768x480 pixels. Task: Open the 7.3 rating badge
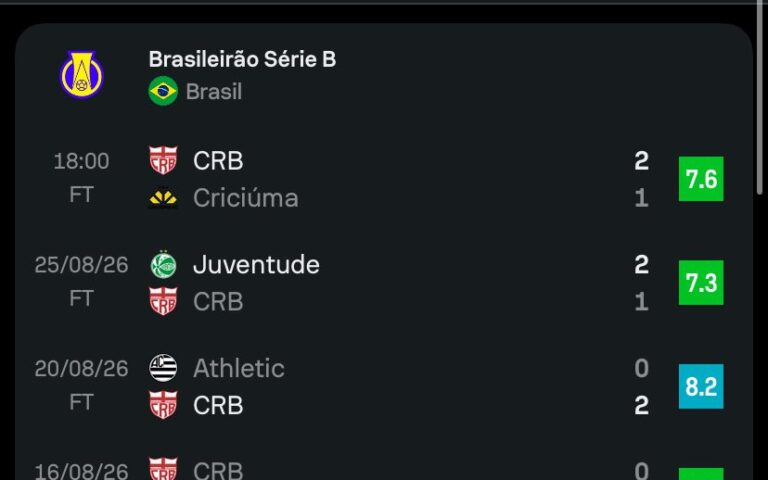tap(701, 283)
